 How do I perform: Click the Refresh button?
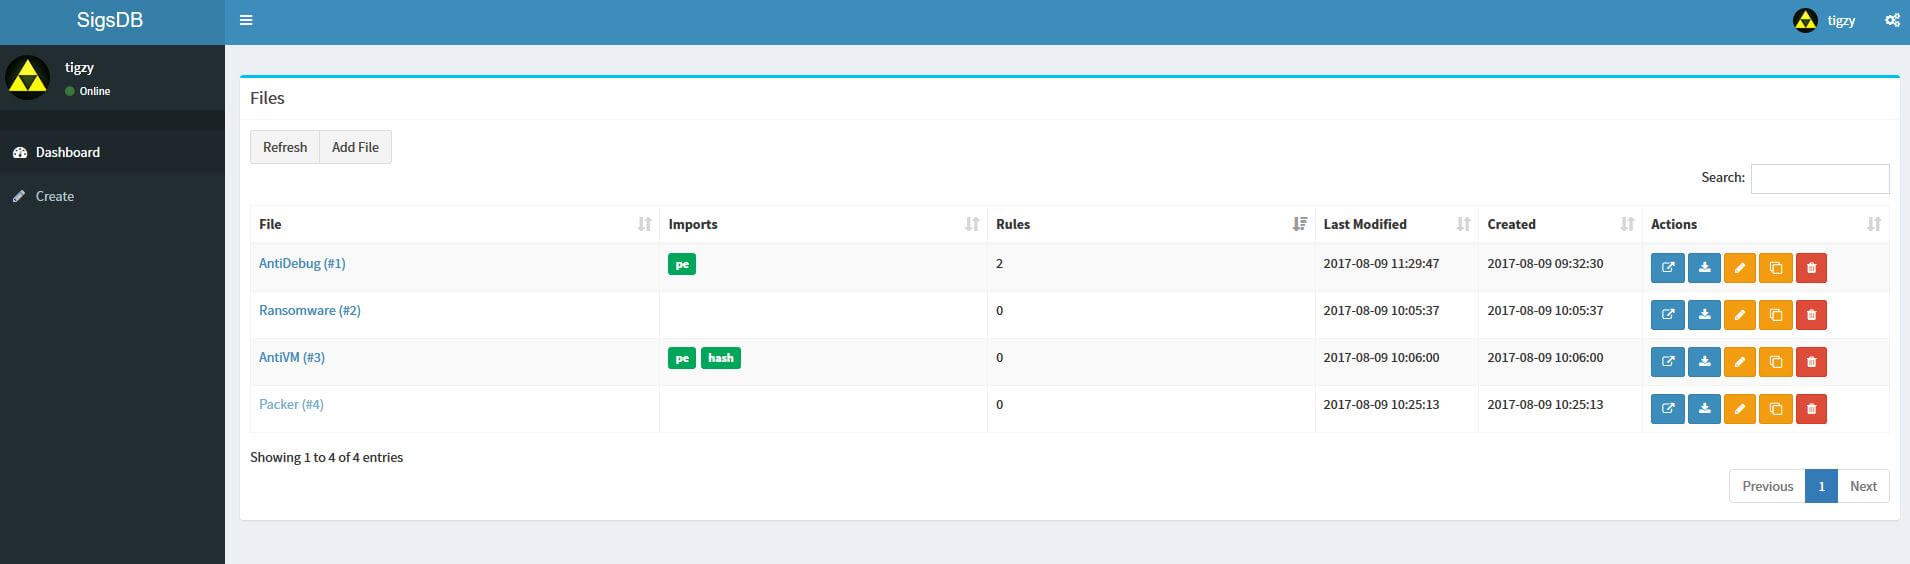pos(285,147)
